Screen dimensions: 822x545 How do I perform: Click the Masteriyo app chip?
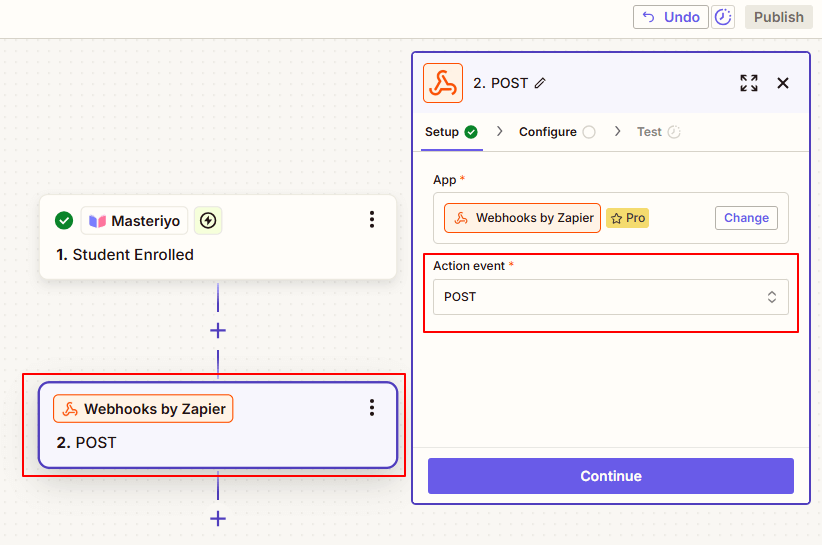click(x=134, y=221)
